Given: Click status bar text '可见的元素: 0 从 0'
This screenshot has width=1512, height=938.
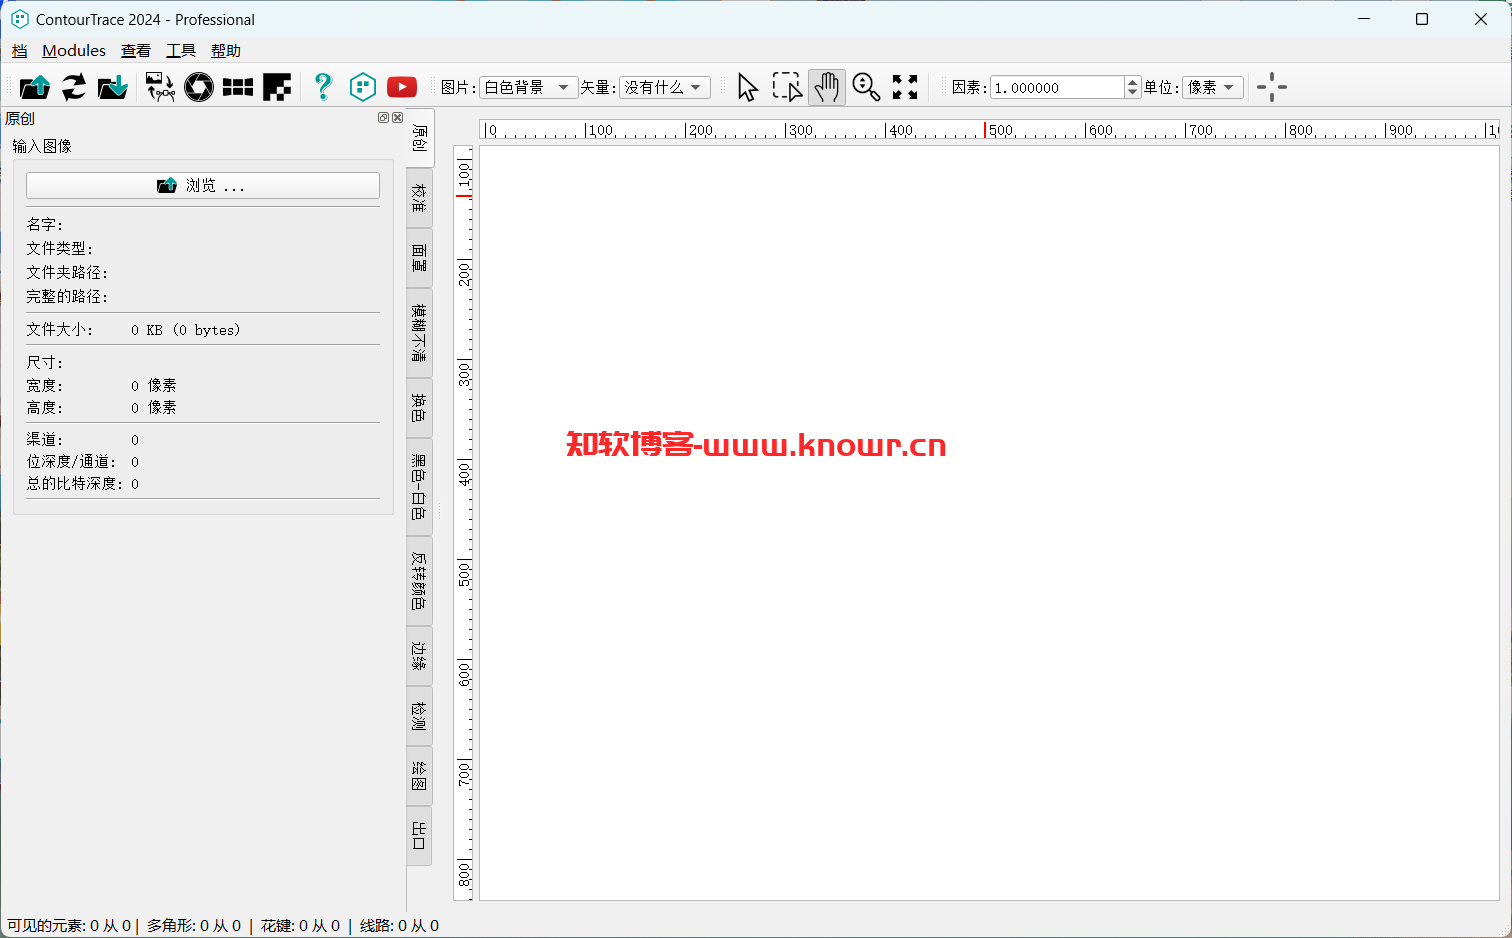Looking at the screenshot, I should [x=69, y=926].
